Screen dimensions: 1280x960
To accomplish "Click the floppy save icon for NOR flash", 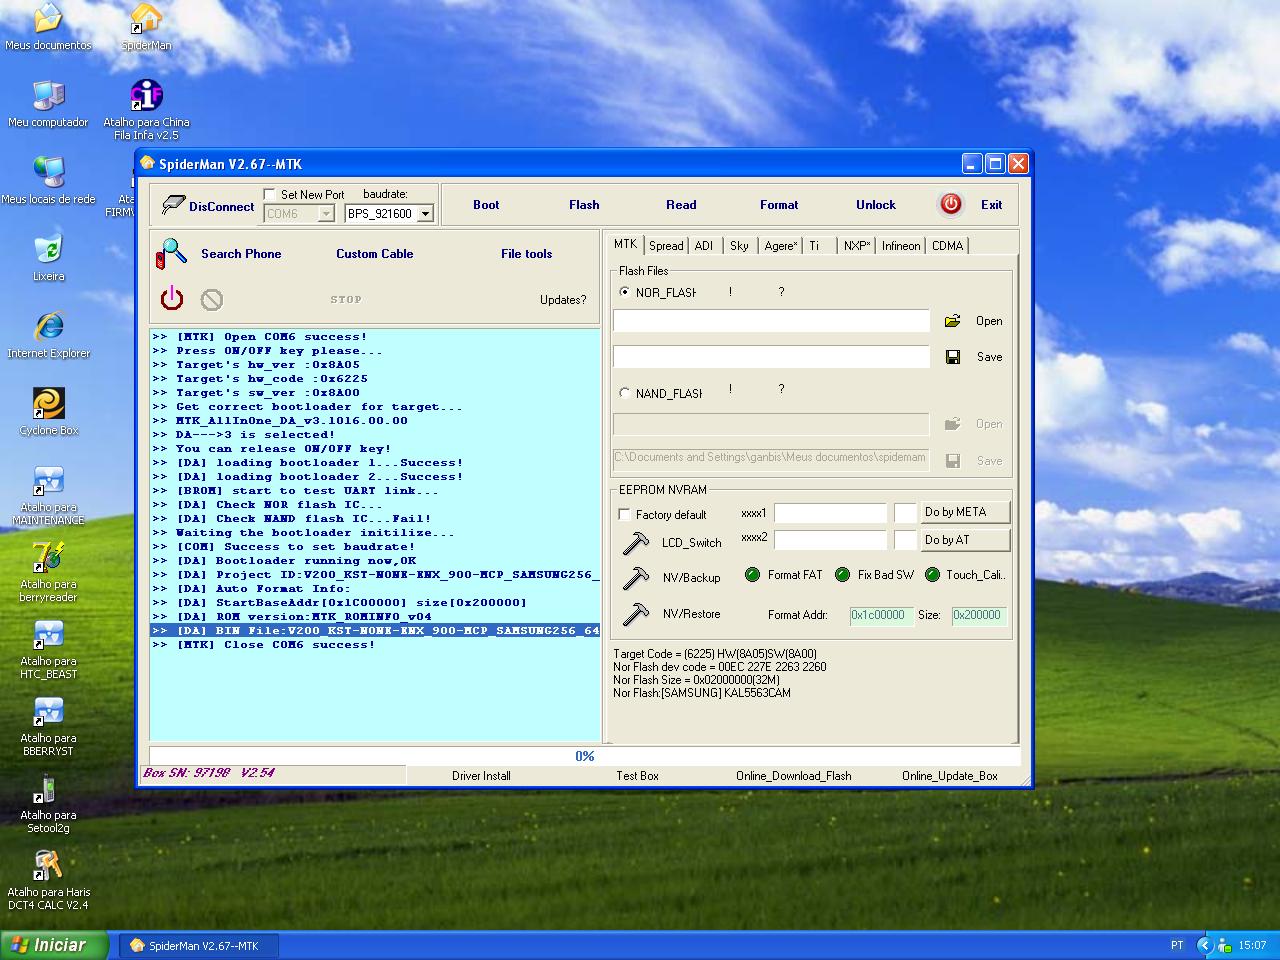I will click(953, 357).
